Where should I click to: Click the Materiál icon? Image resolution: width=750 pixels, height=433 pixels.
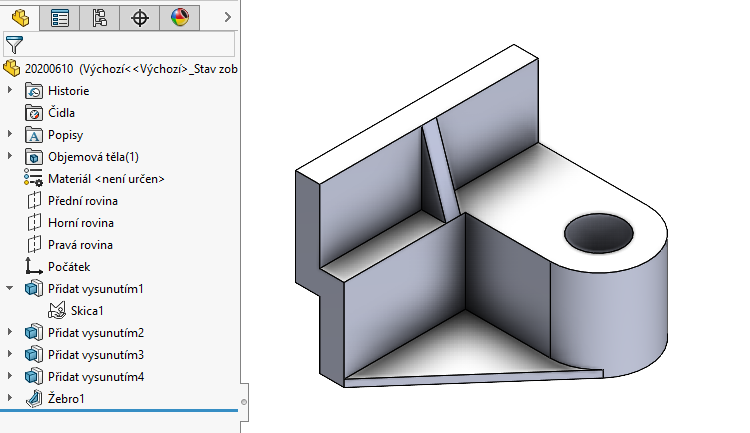[33, 178]
